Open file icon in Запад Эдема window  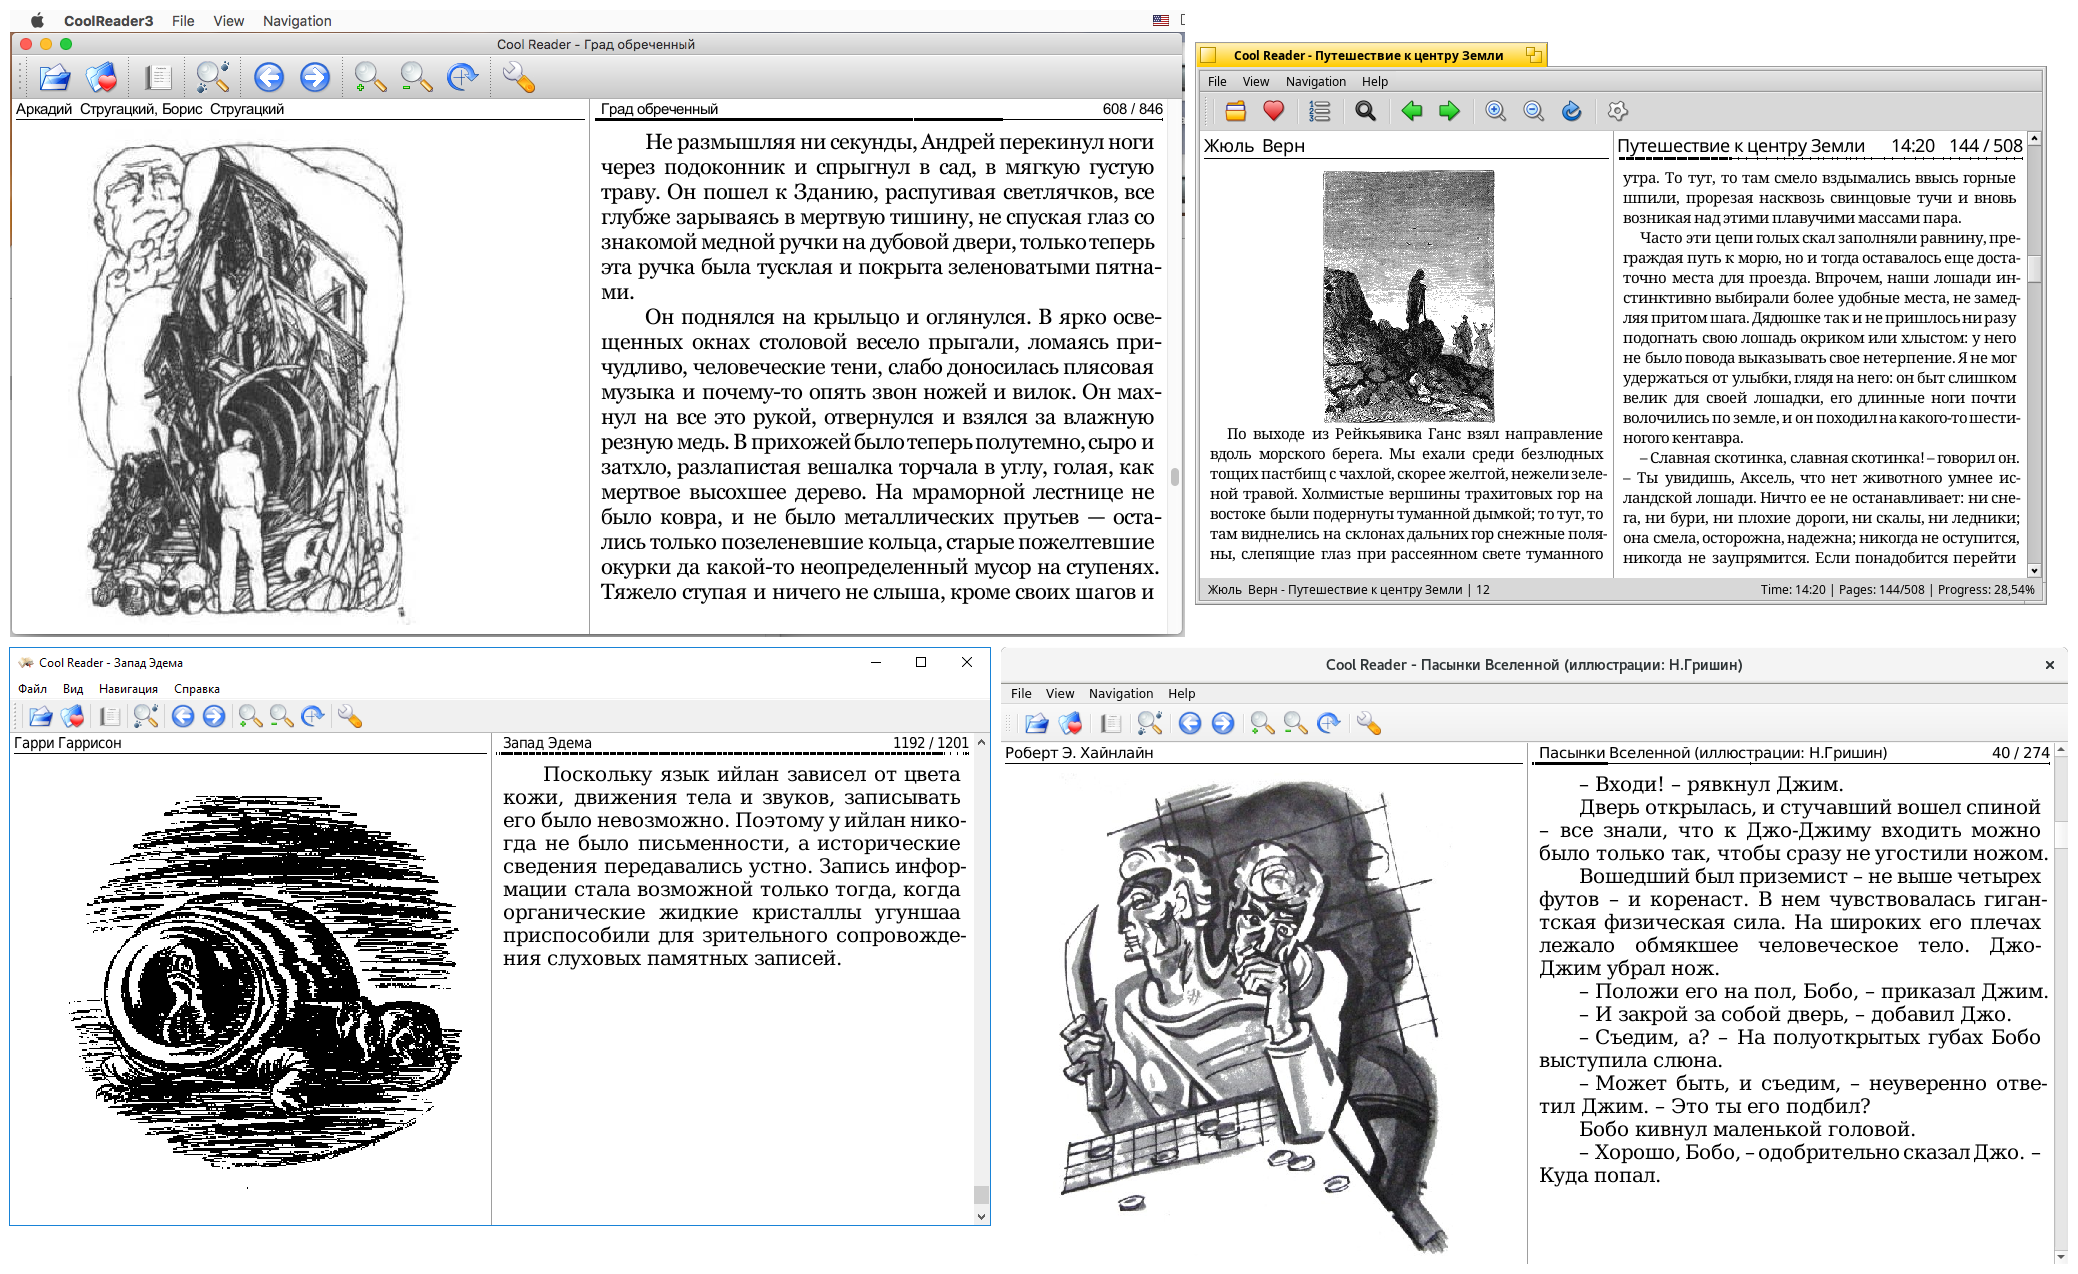click(40, 716)
